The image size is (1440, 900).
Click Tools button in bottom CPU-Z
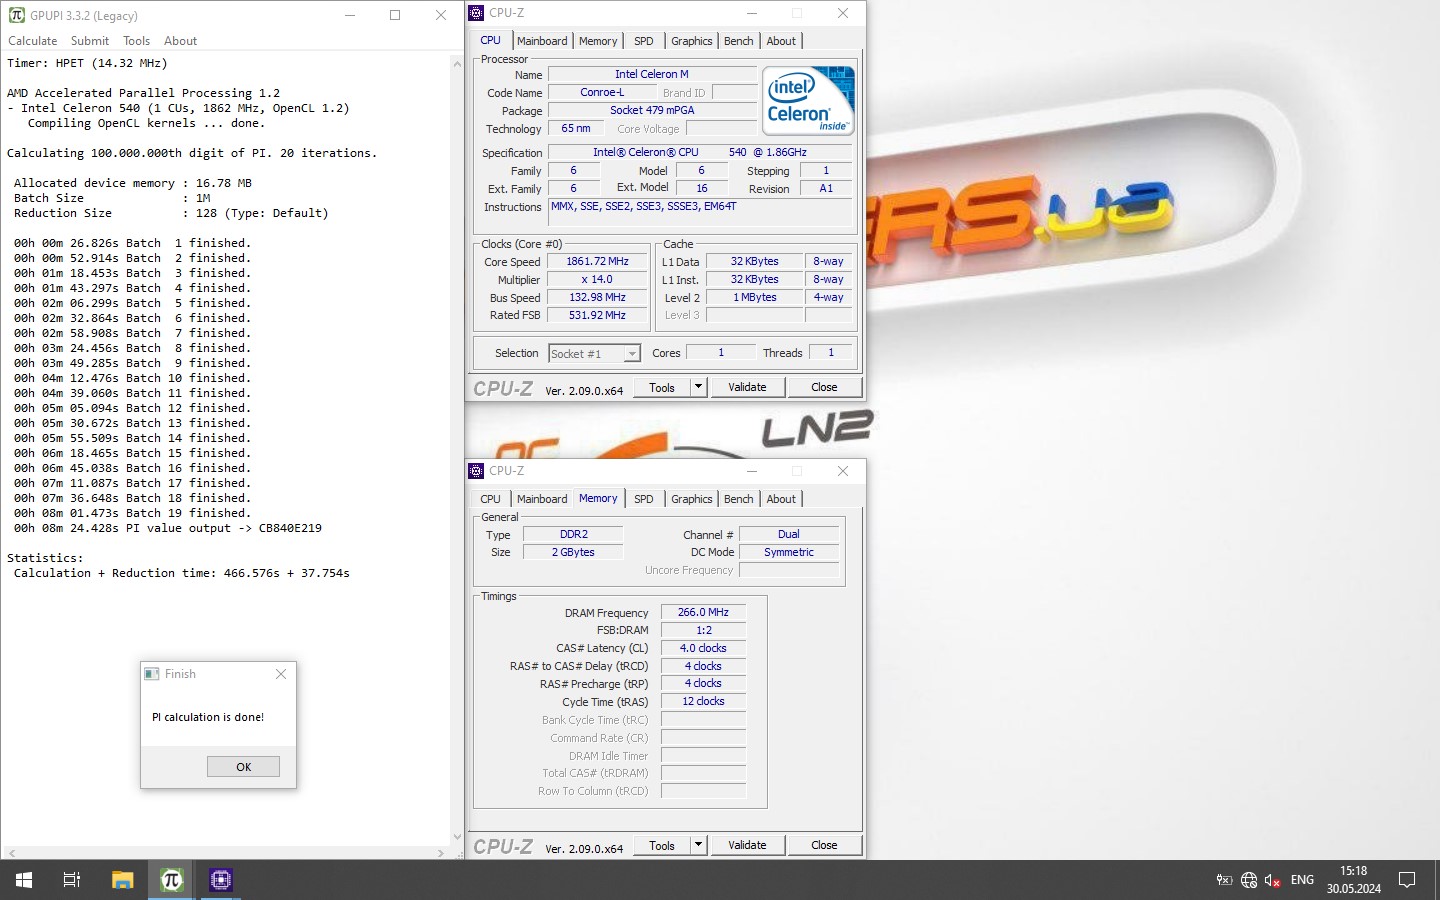[x=662, y=845]
